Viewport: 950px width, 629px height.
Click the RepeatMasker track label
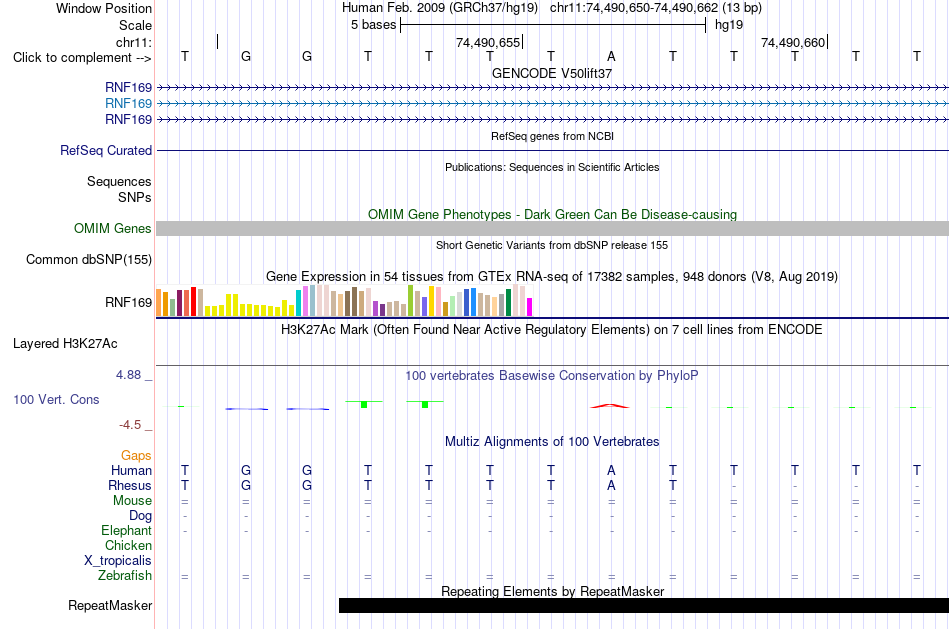coord(110,605)
